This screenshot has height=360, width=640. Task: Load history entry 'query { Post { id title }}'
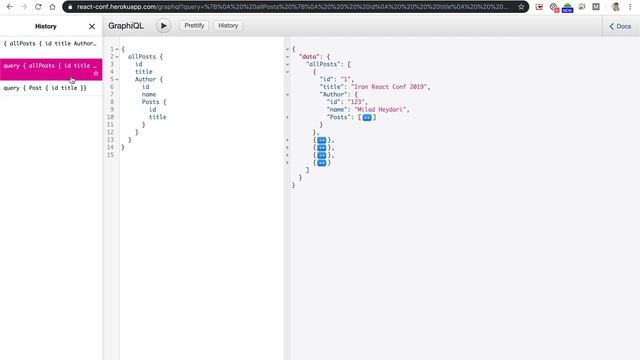[x=51, y=88]
